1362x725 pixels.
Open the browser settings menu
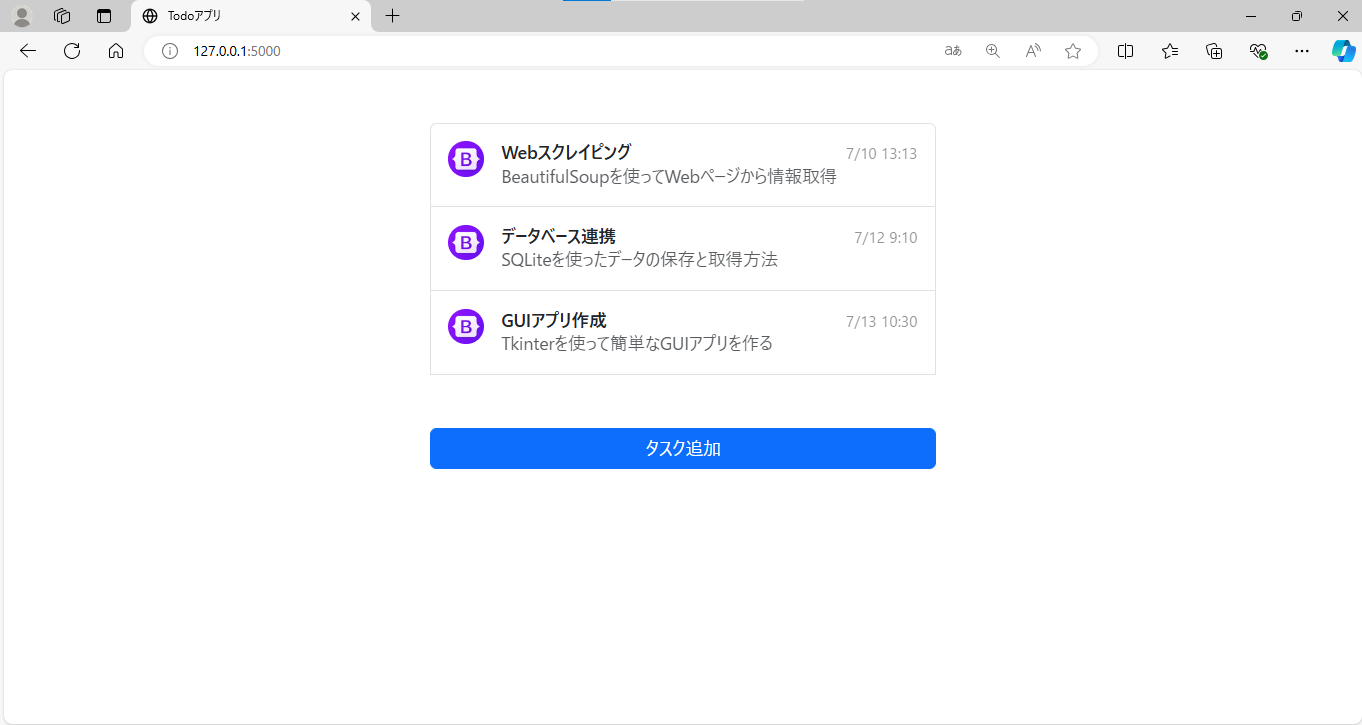tap(1301, 50)
